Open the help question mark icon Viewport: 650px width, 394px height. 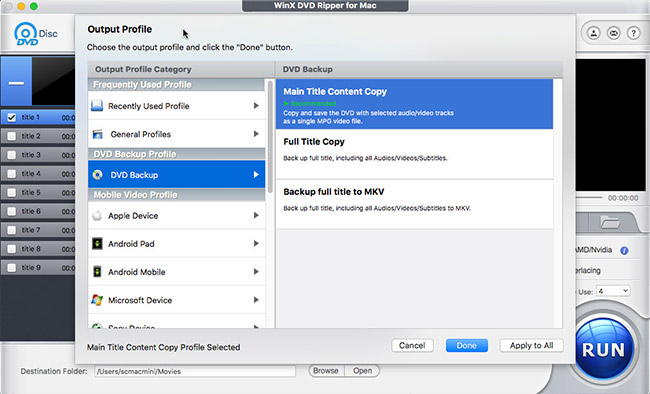click(x=633, y=33)
